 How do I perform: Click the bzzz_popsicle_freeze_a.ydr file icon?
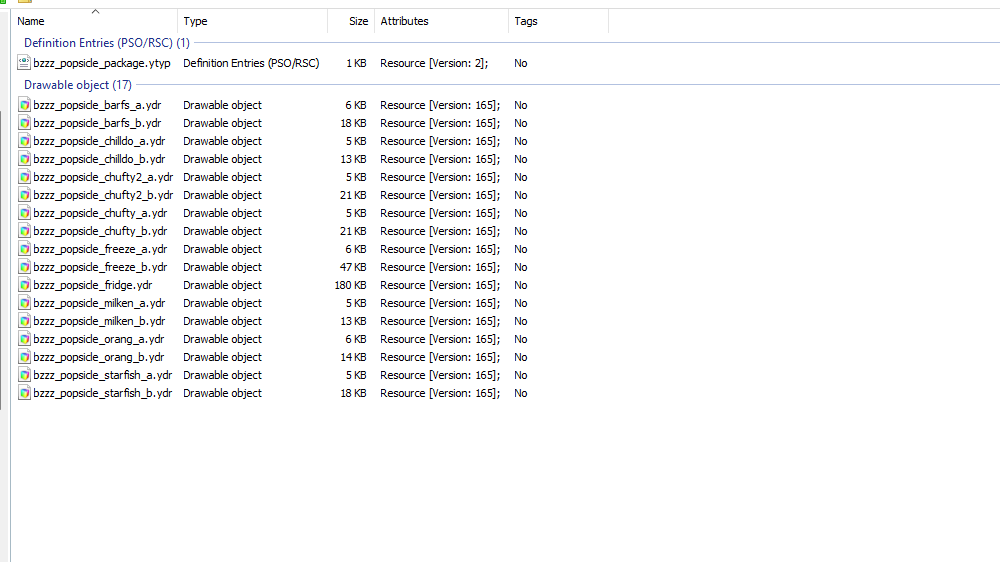[25, 249]
